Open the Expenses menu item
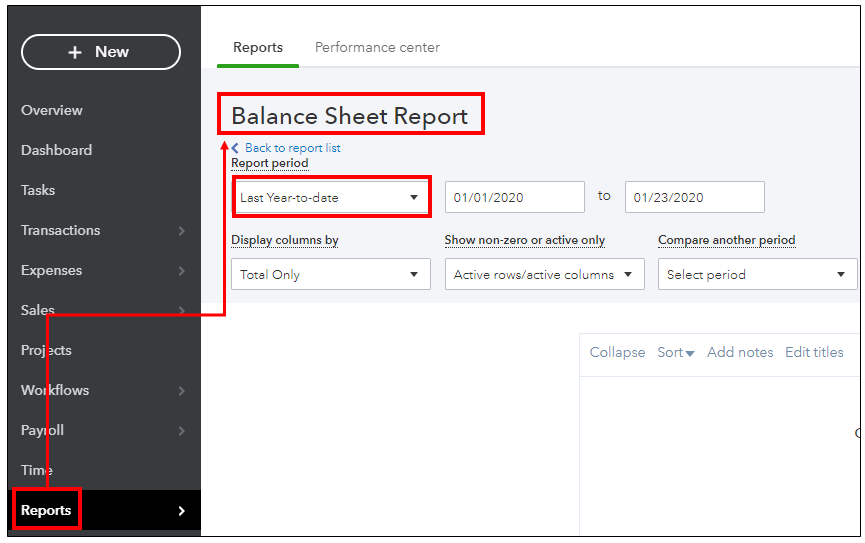 pos(51,270)
